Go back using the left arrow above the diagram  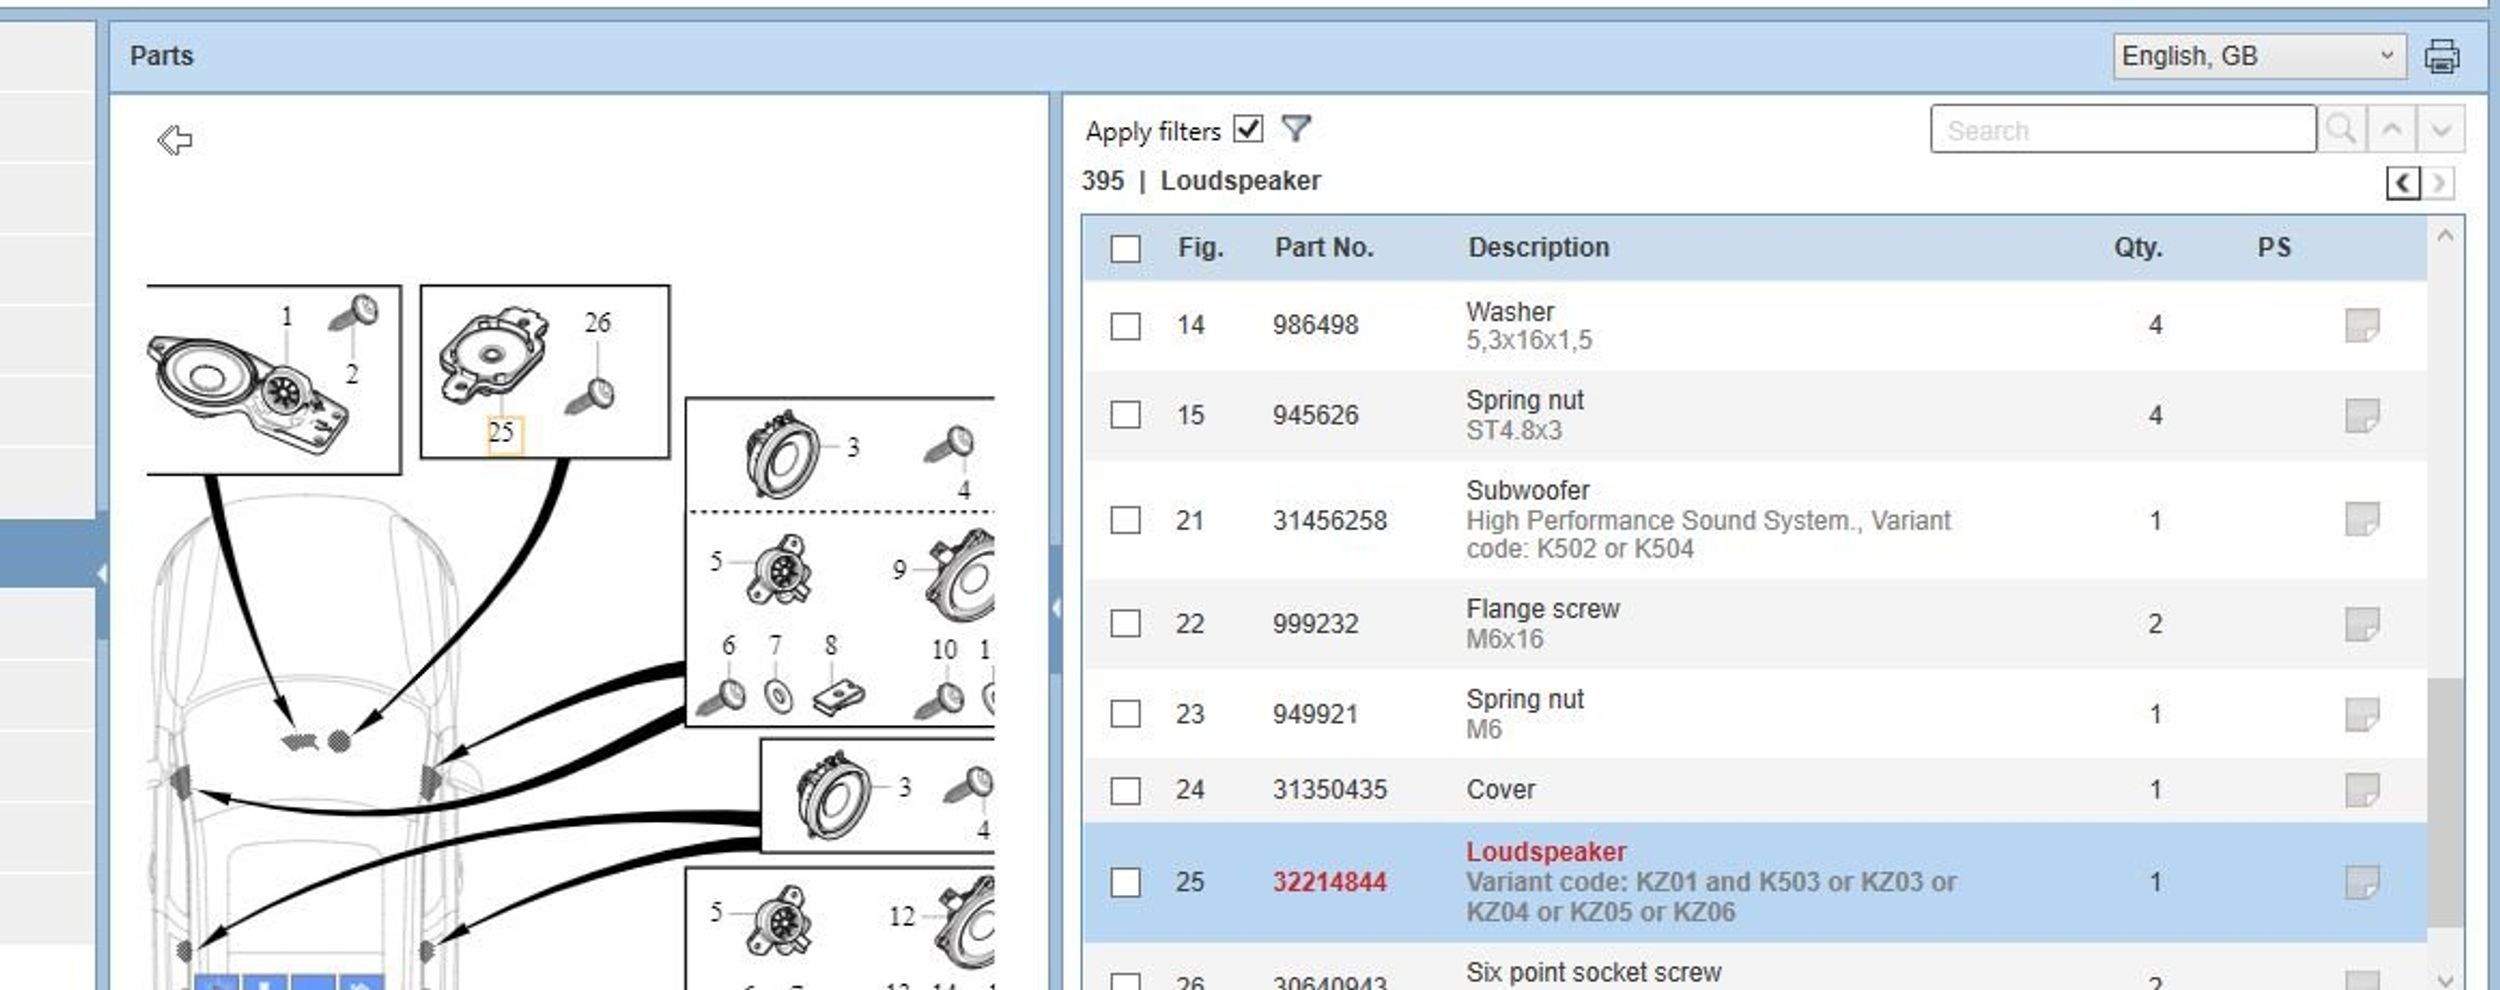(175, 139)
